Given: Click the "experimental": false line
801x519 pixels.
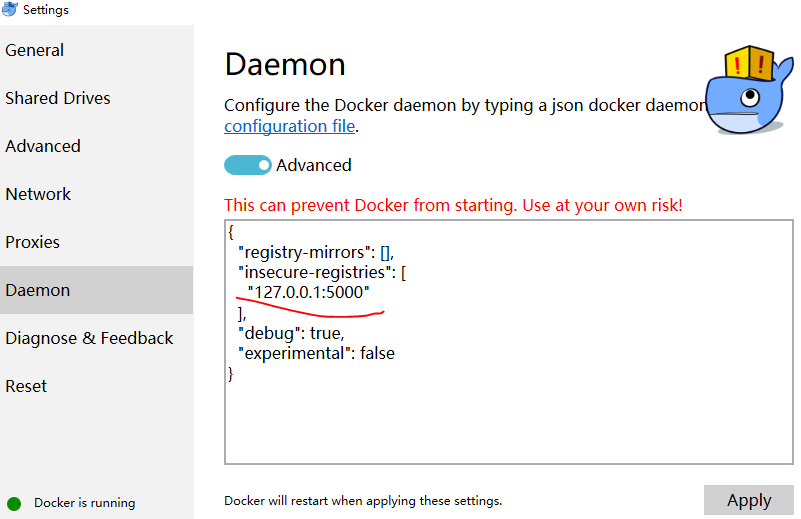Looking at the screenshot, I should tap(317, 353).
